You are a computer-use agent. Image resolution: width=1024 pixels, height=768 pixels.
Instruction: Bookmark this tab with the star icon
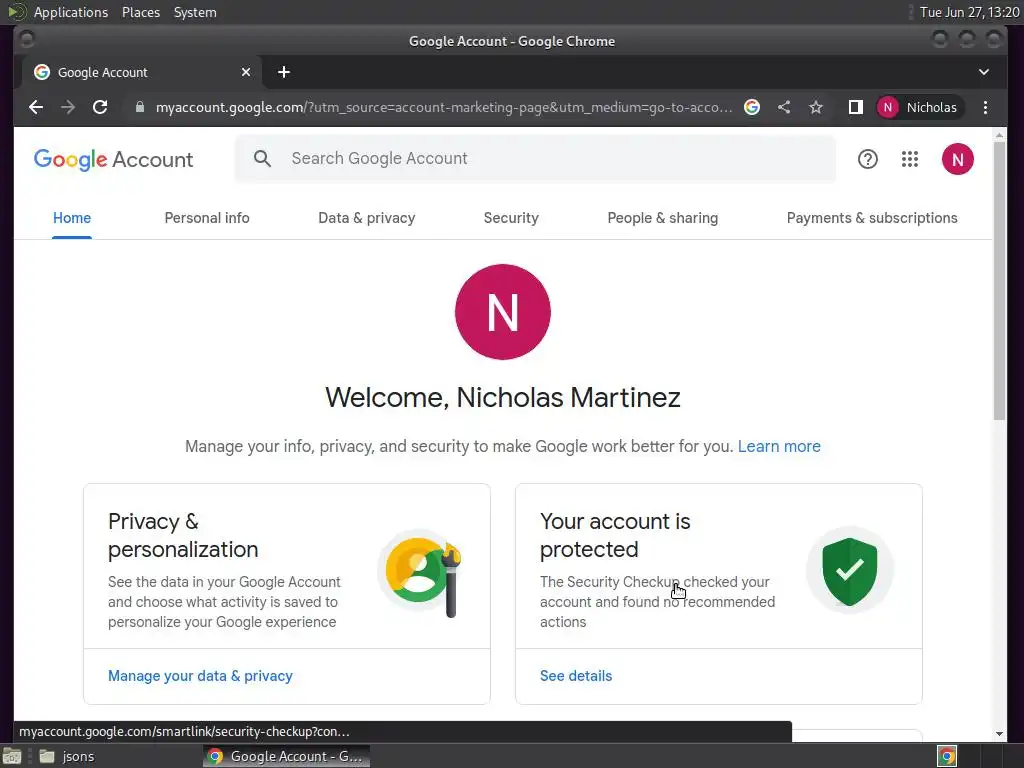(x=816, y=107)
